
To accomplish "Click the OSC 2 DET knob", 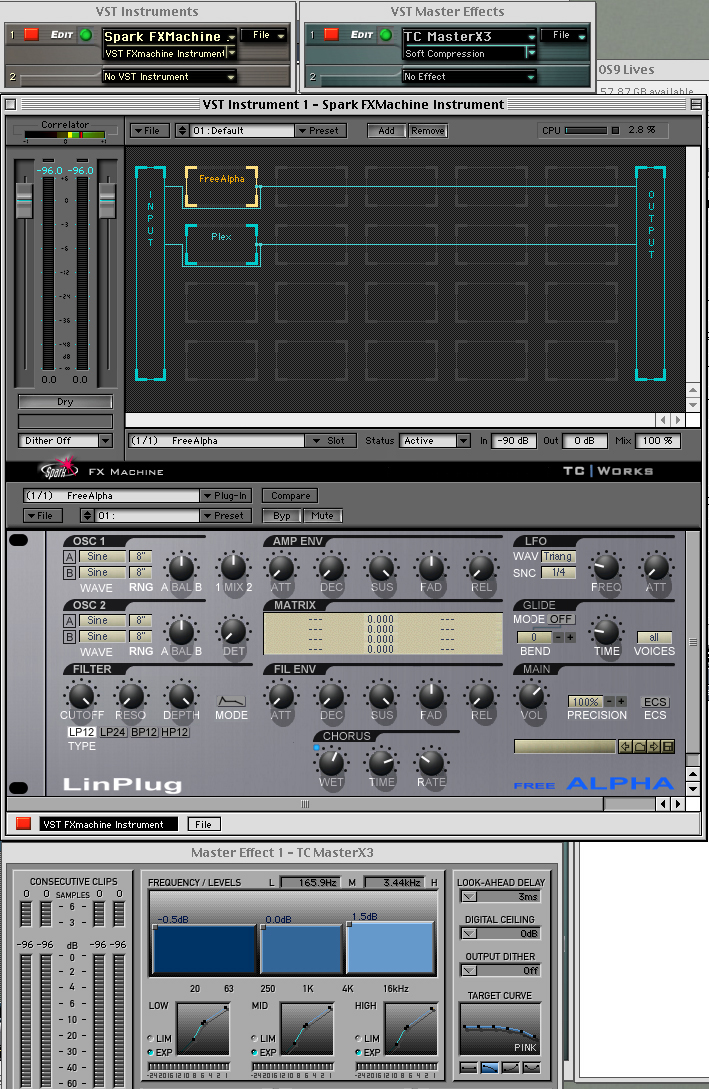I will point(233,631).
